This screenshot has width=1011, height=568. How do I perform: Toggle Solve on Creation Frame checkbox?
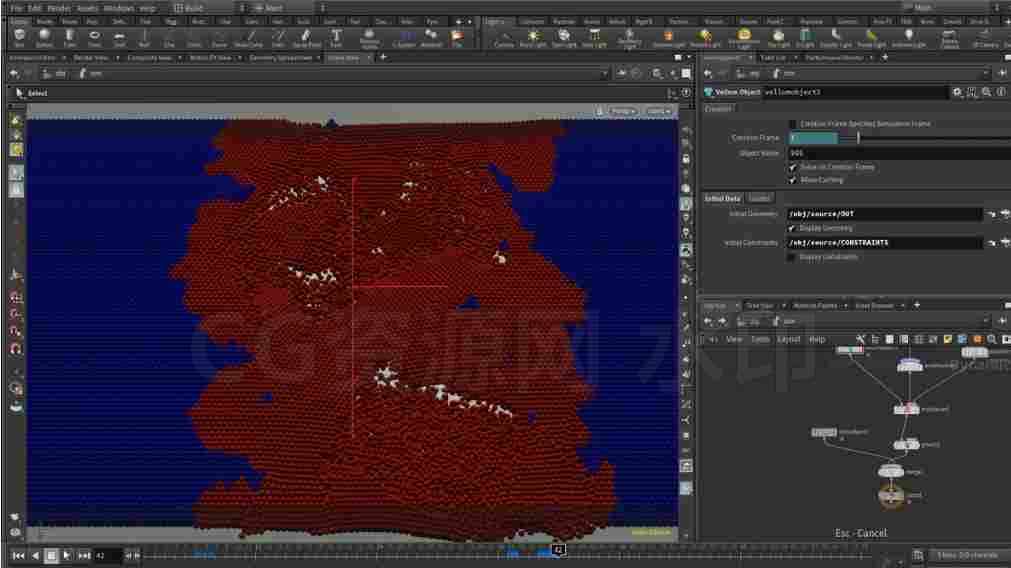coord(792,167)
